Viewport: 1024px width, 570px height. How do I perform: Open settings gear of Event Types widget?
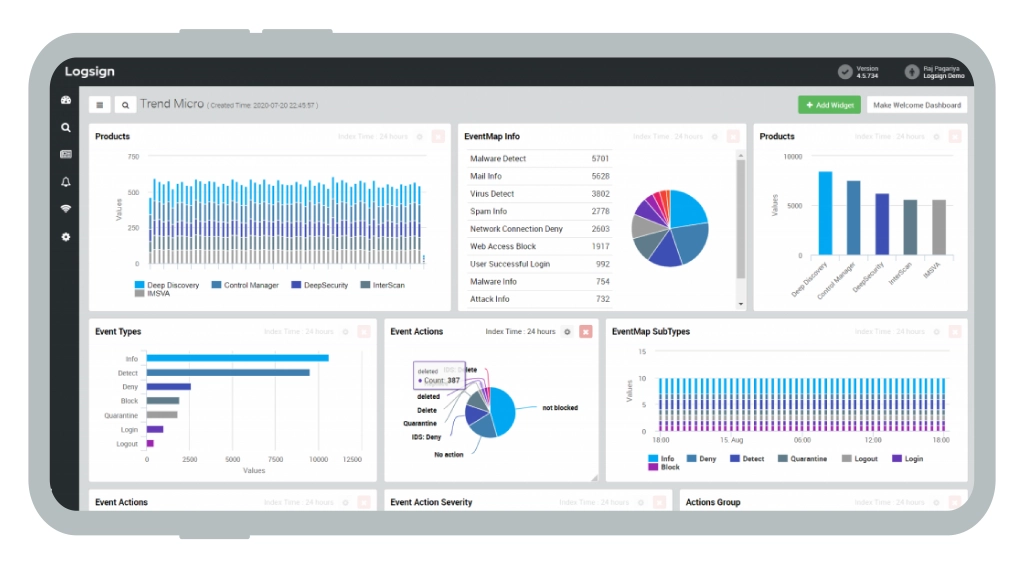[346, 332]
